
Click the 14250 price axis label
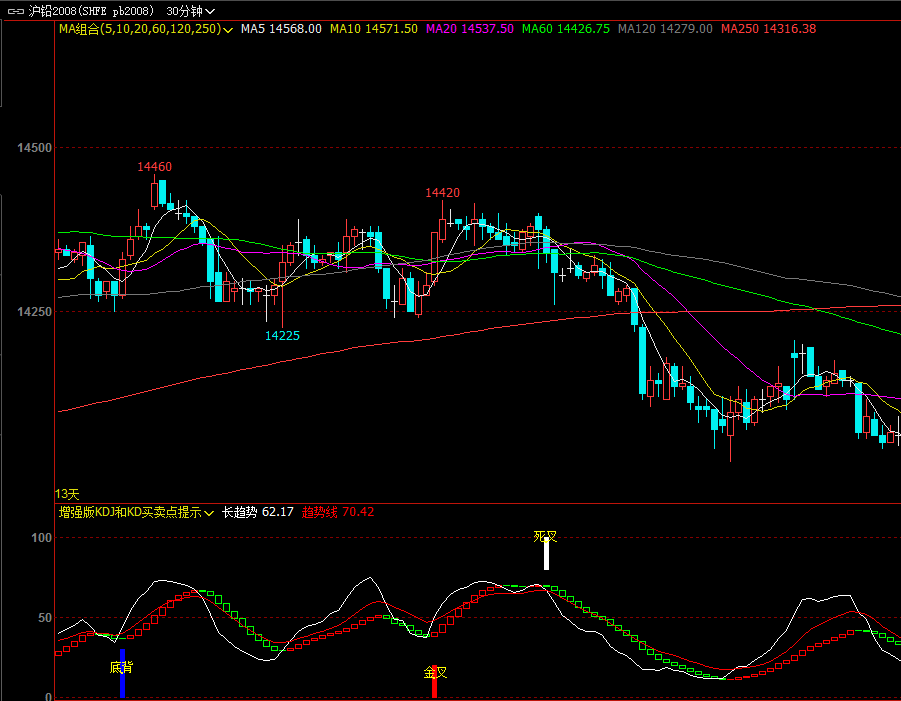34,311
